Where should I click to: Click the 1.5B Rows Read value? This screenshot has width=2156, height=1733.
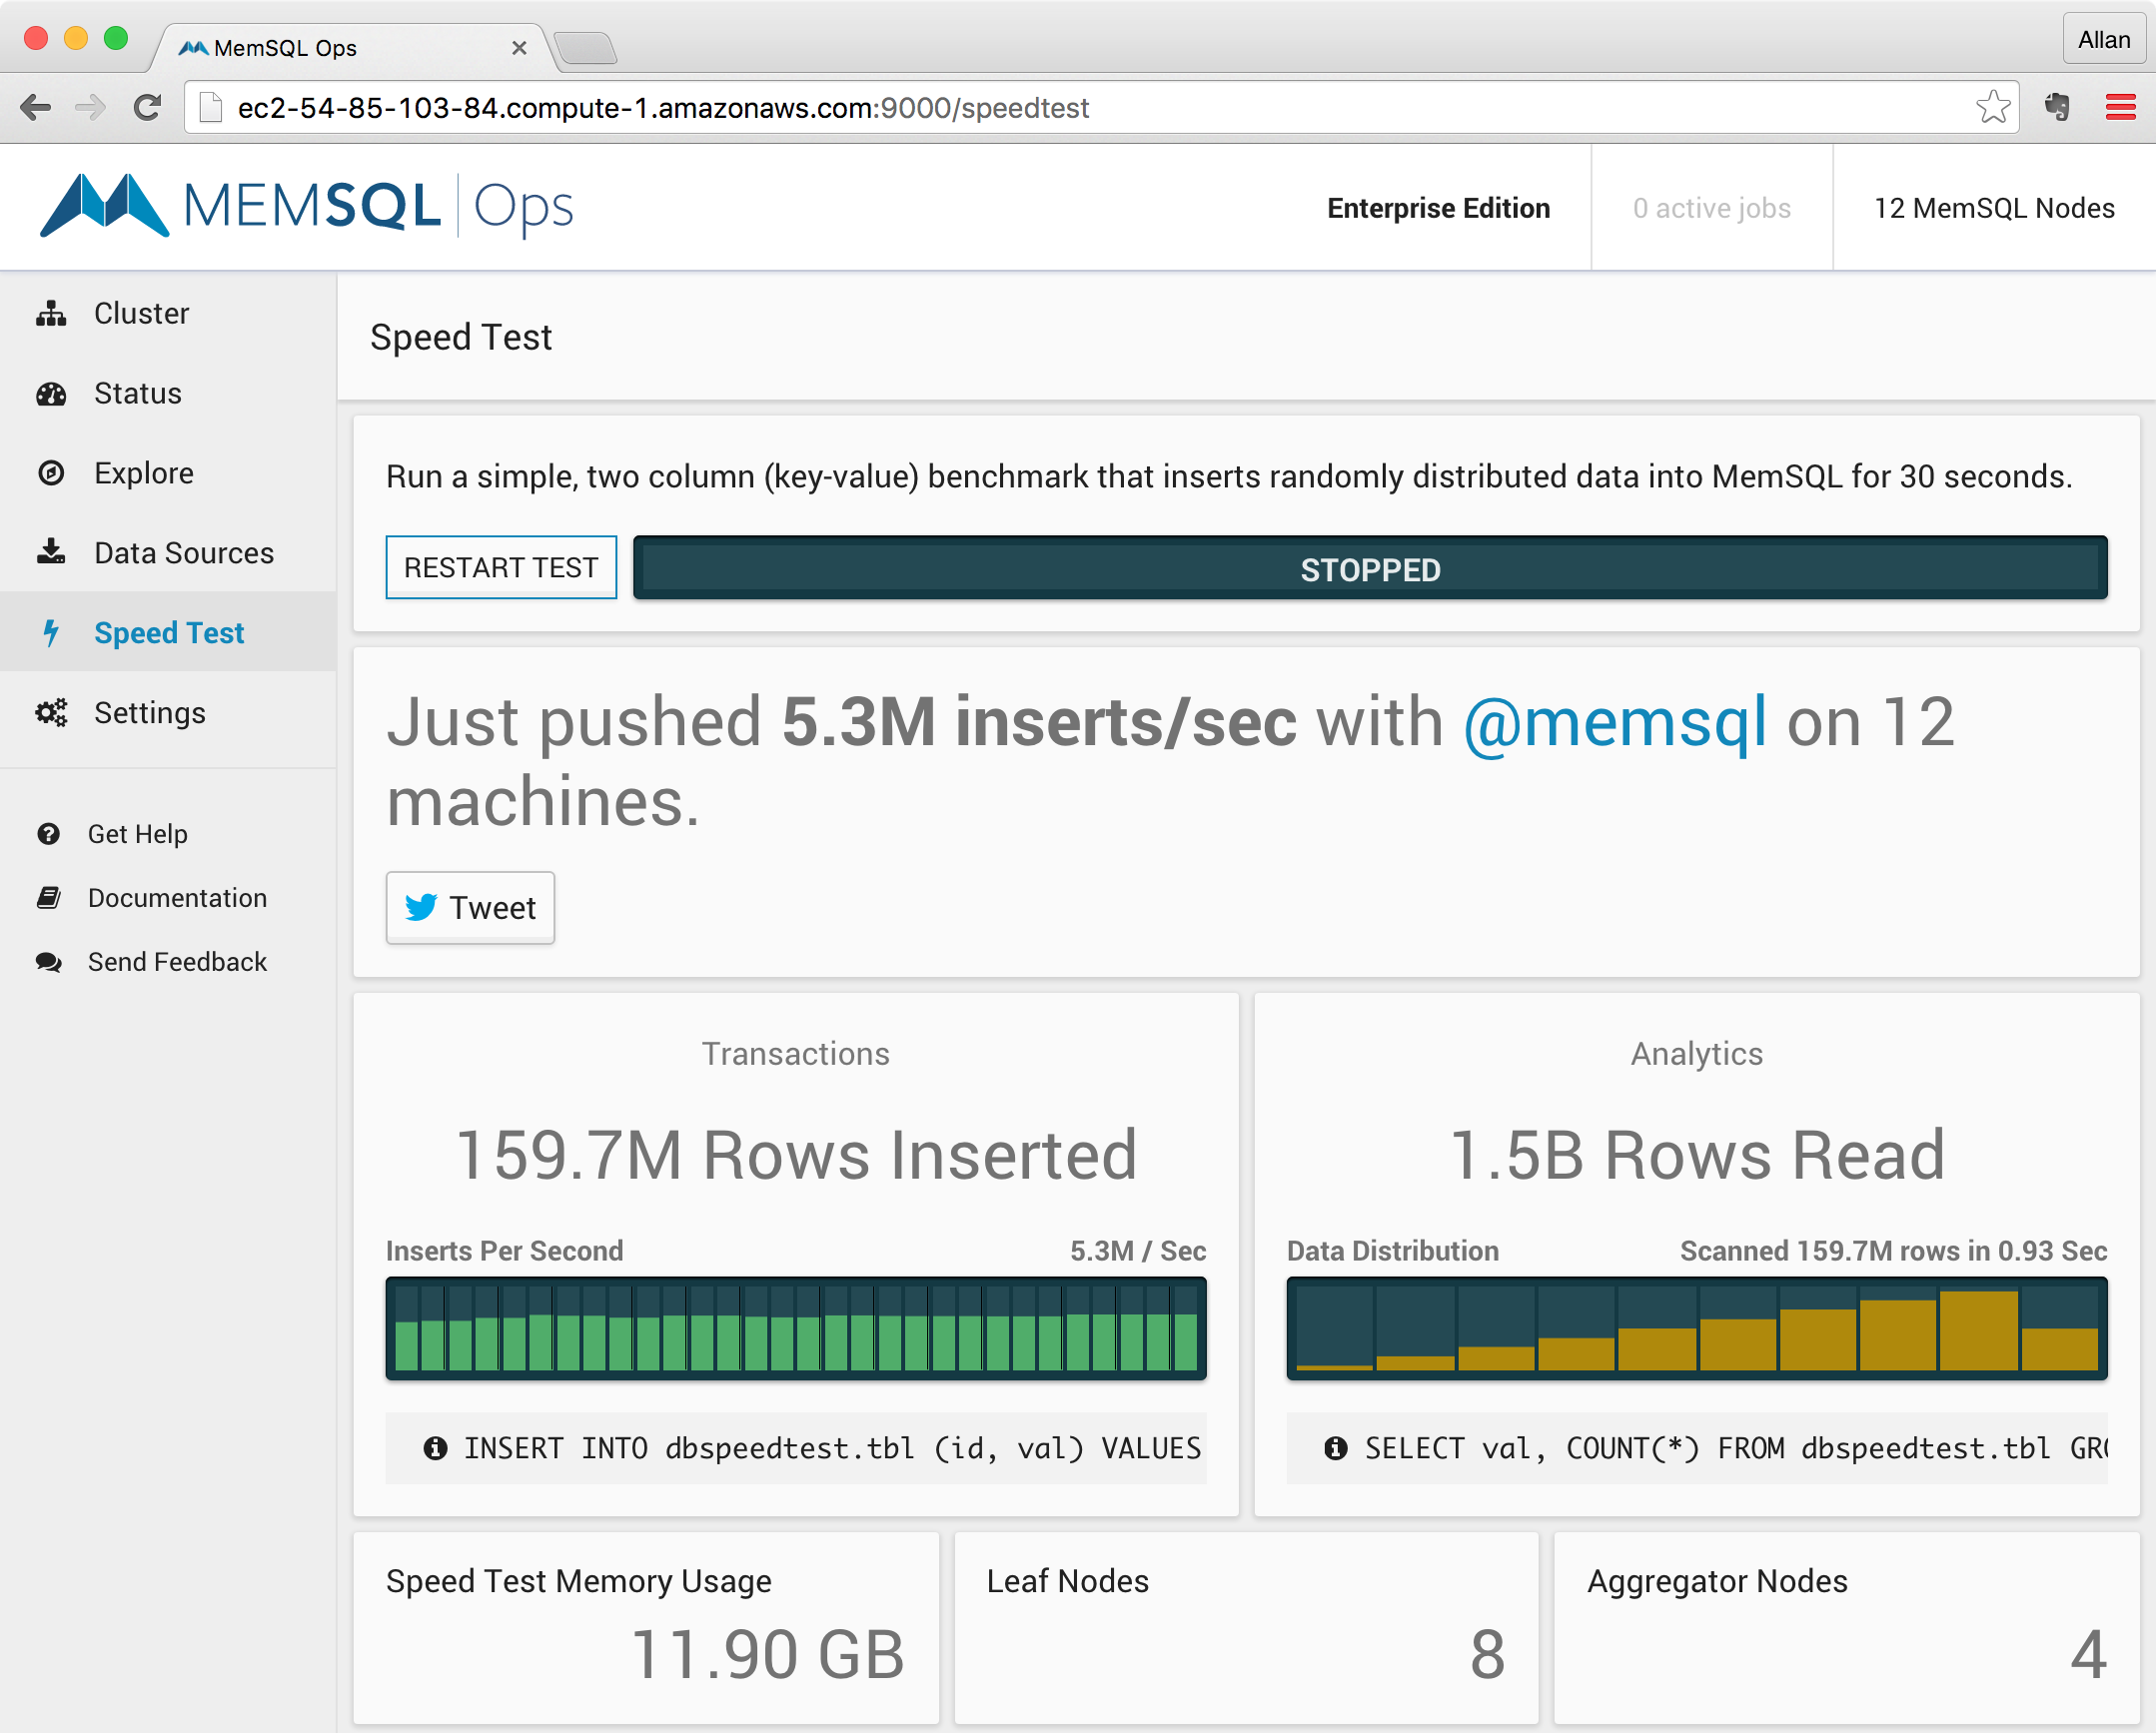point(1697,1154)
